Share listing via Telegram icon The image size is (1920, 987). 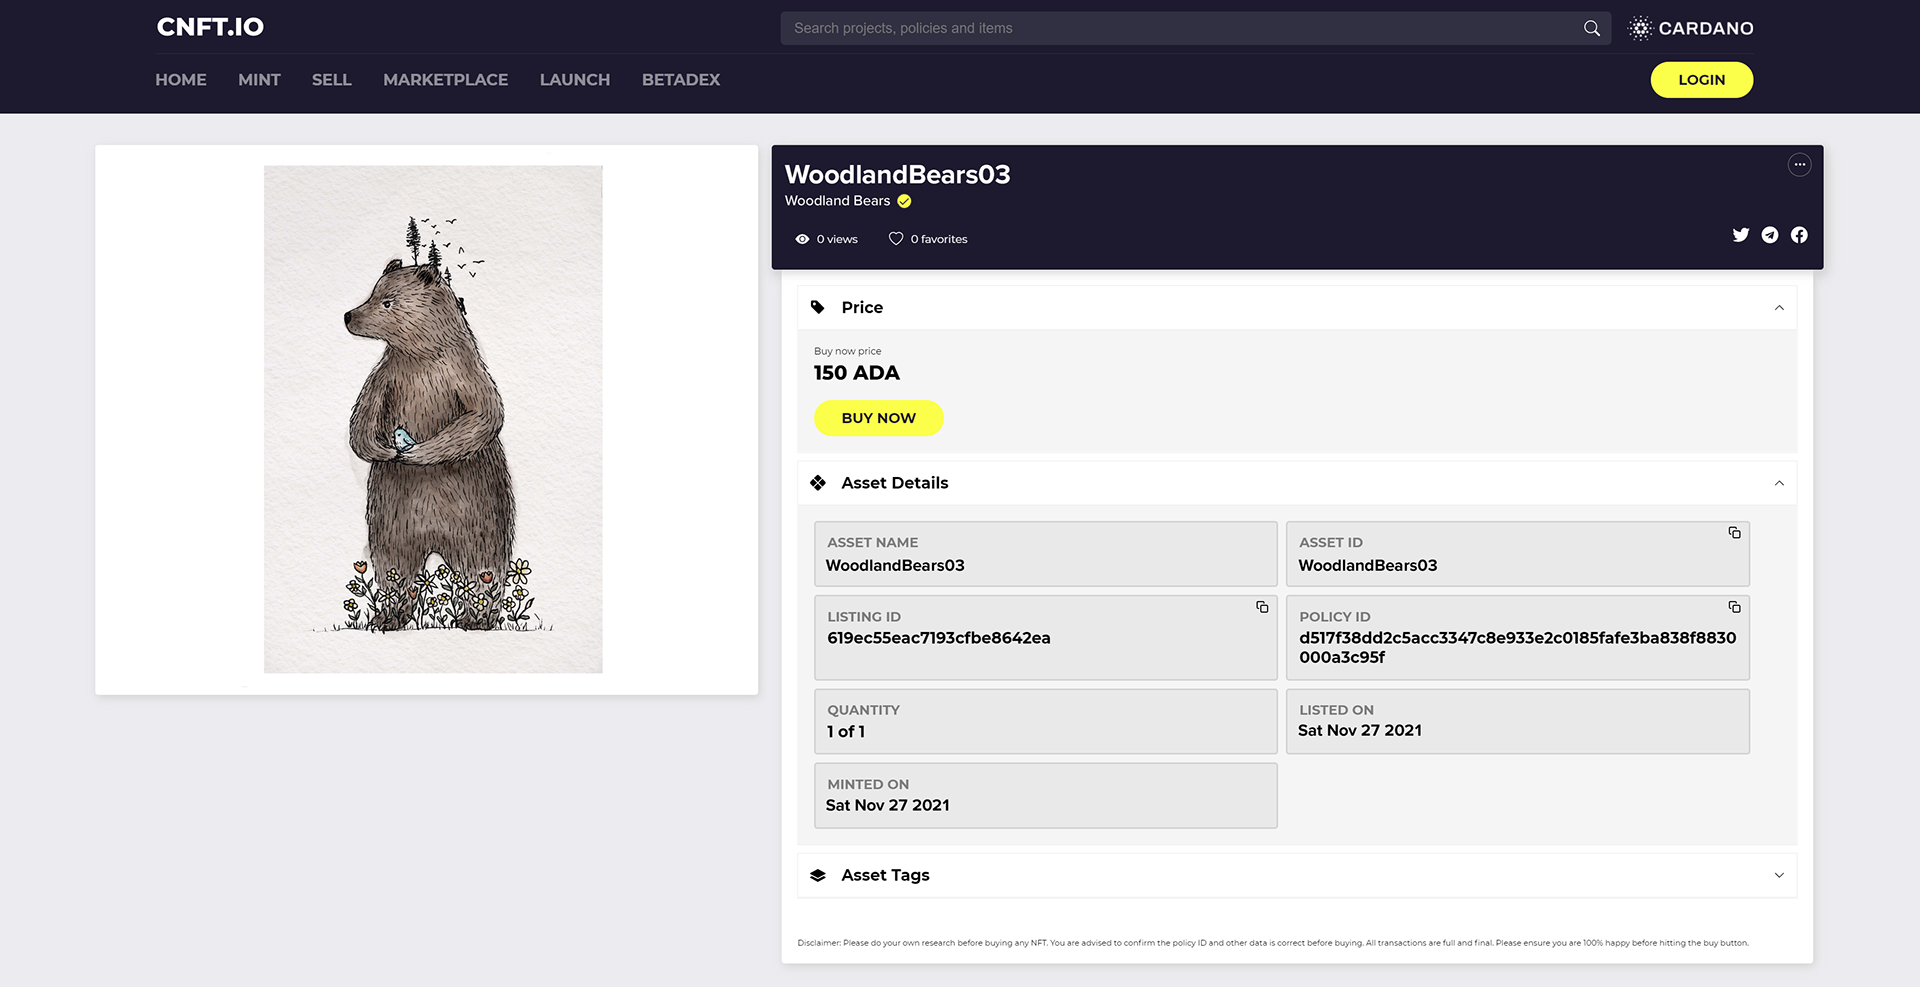(1770, 235)
